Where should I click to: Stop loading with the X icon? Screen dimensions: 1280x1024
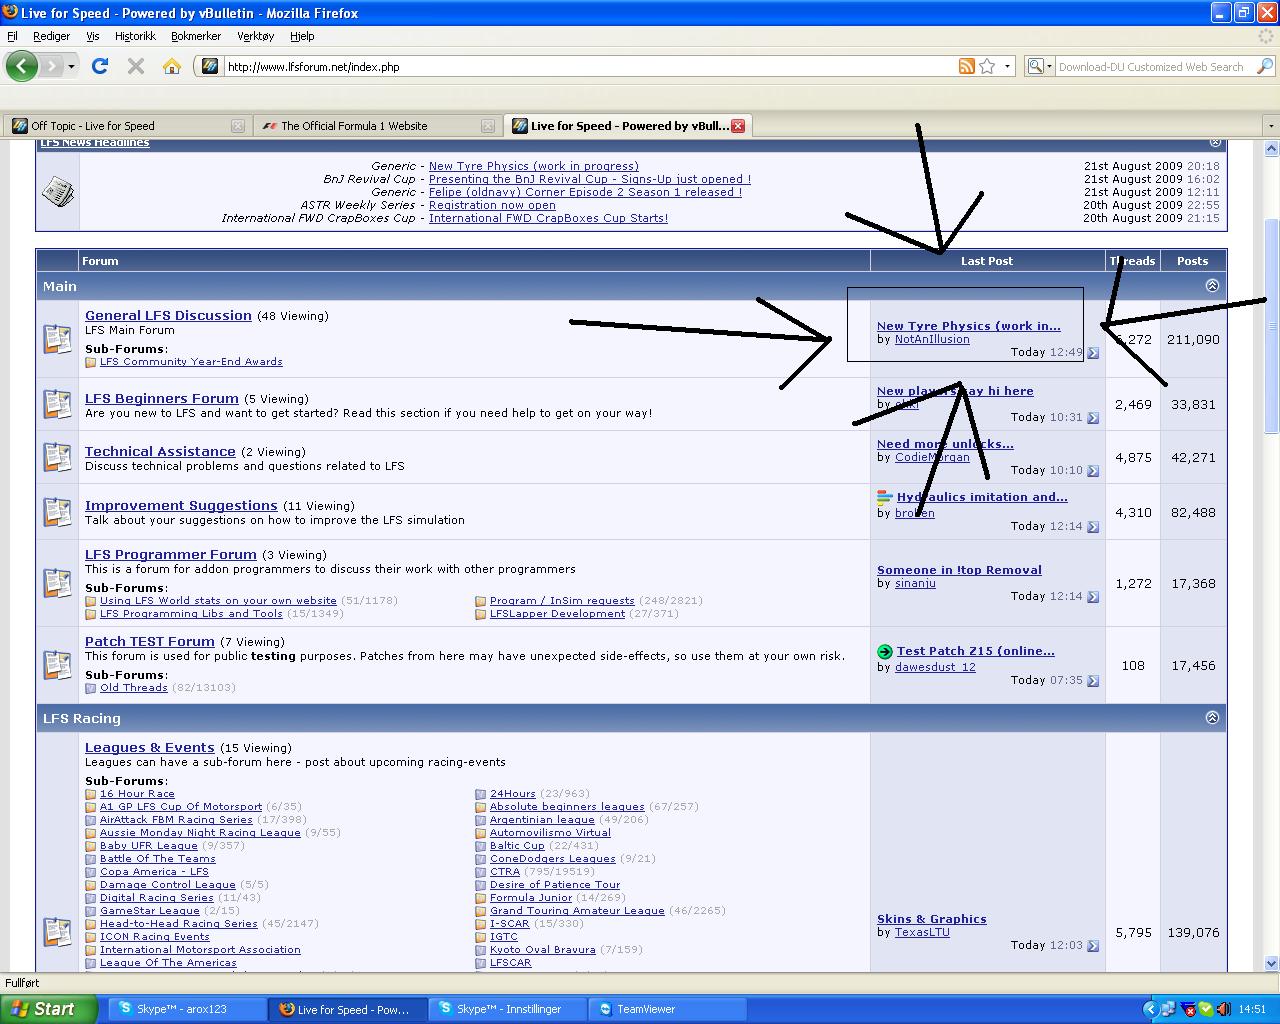click(136, 67)
